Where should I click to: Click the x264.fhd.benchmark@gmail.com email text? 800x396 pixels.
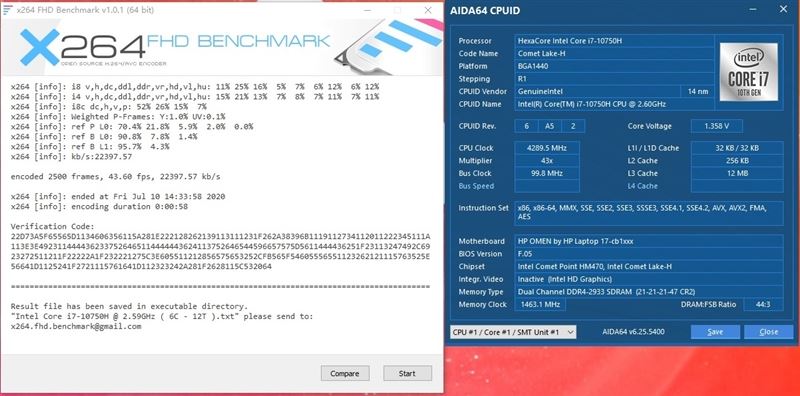click(x=76, y=326)
